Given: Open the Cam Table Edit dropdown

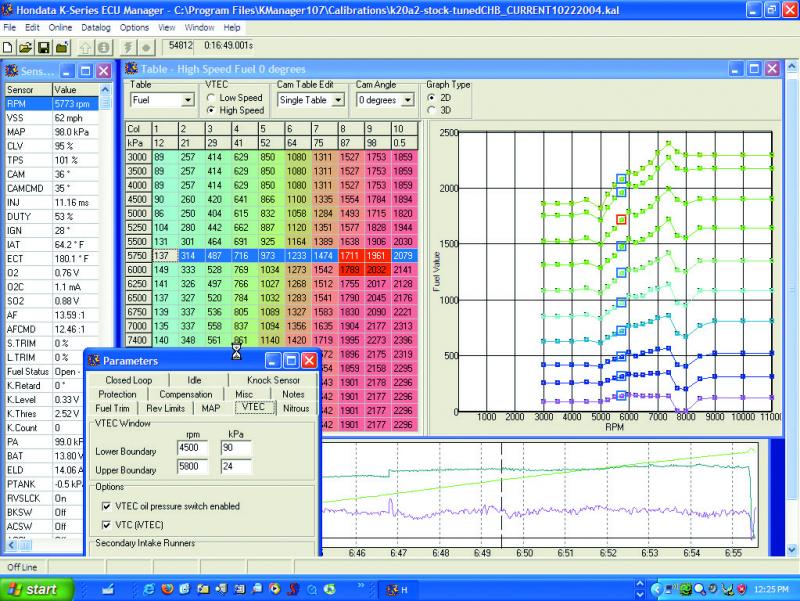Looking at the screenshot, I should coord(338,100).
